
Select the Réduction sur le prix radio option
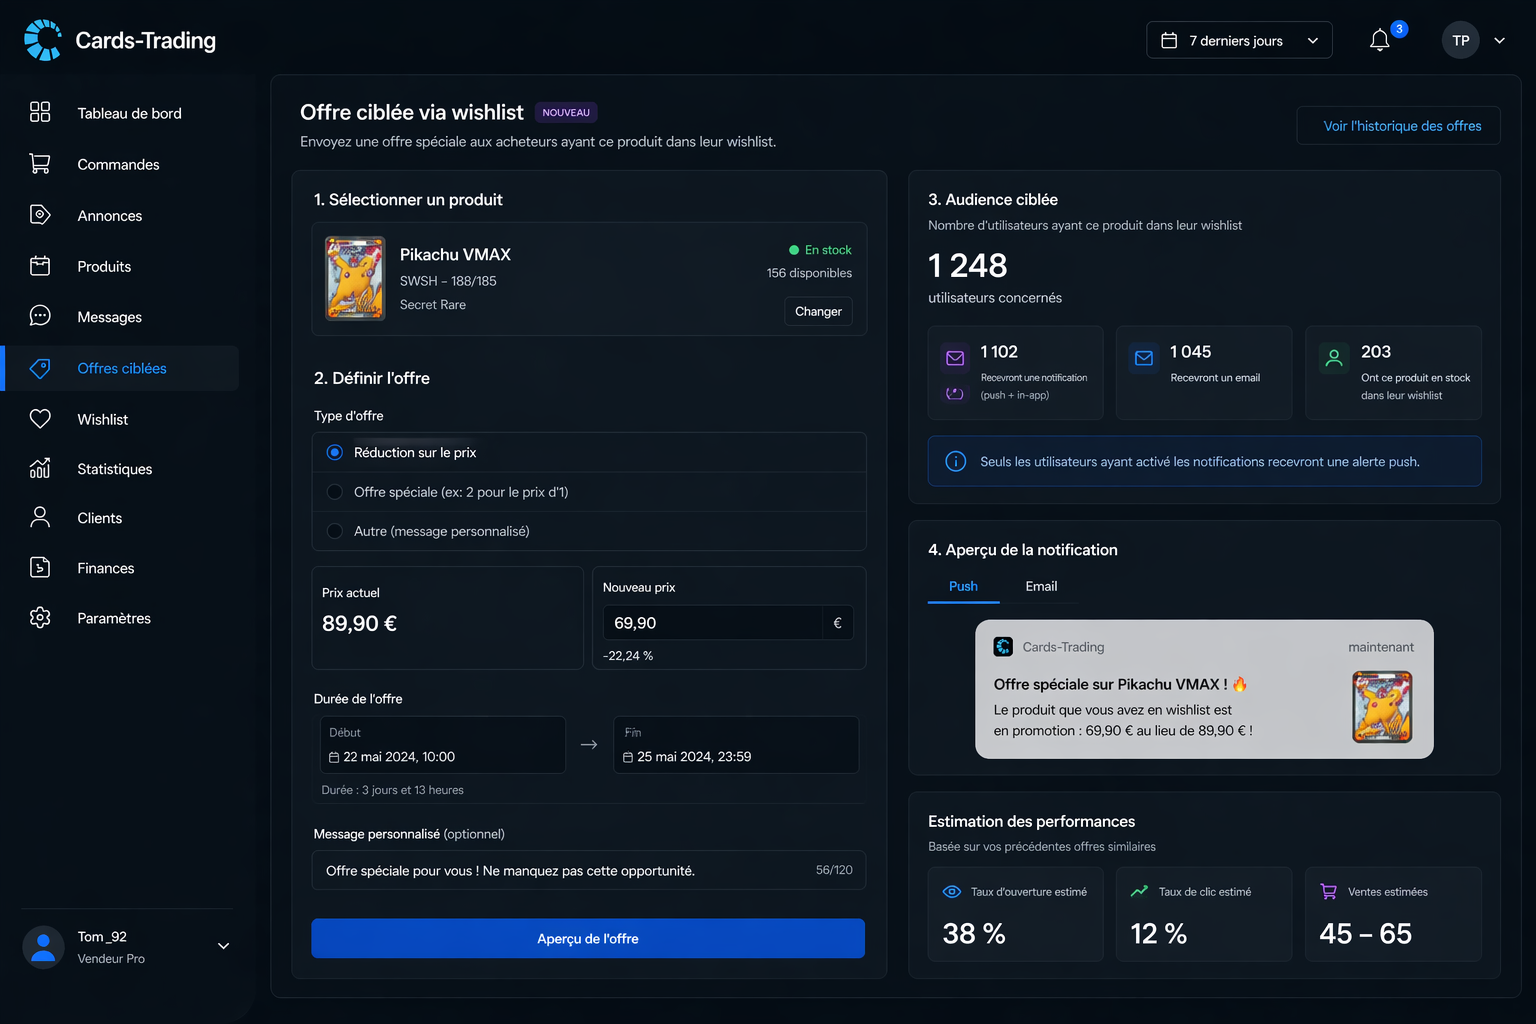[x=589, y=452]
